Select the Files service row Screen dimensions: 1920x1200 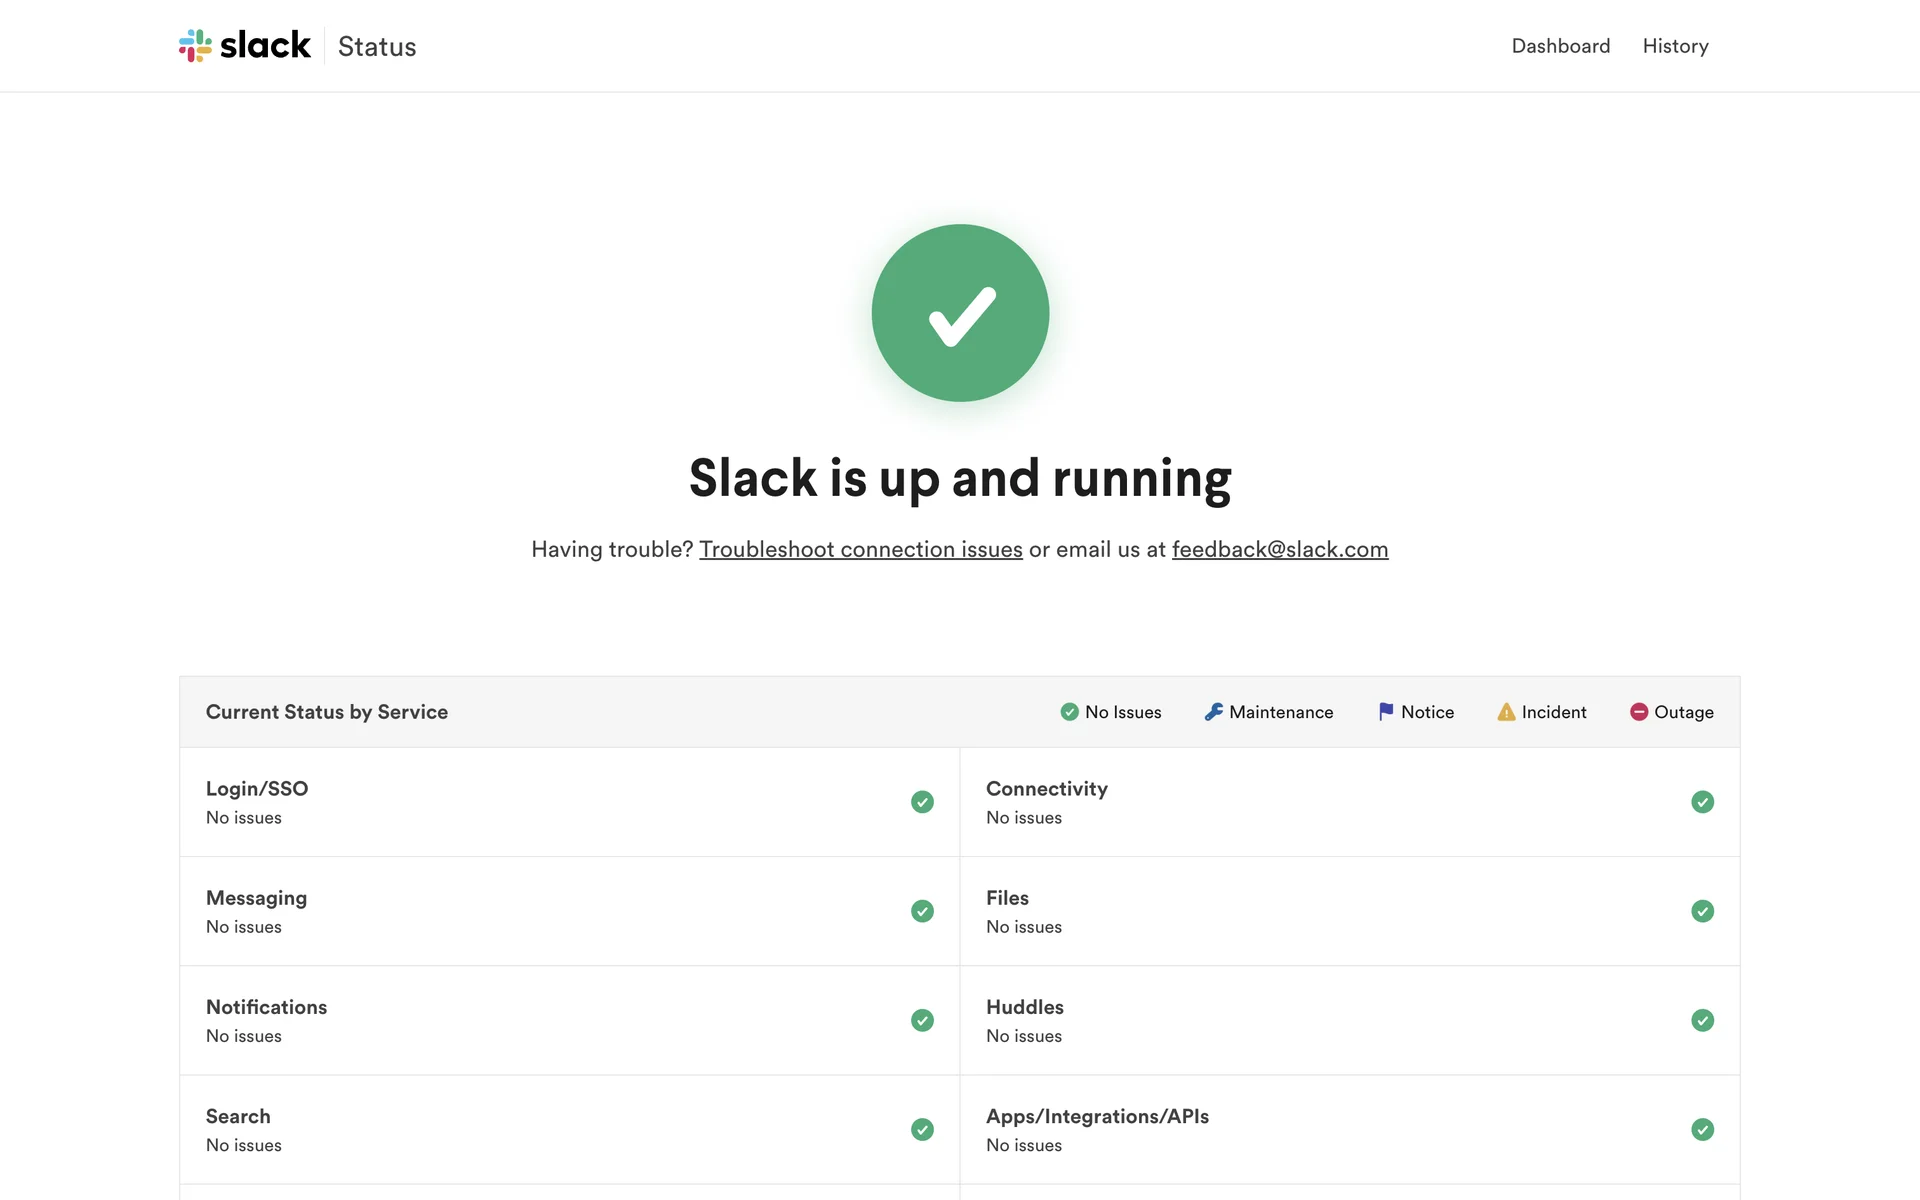(x=1349, y=911)
